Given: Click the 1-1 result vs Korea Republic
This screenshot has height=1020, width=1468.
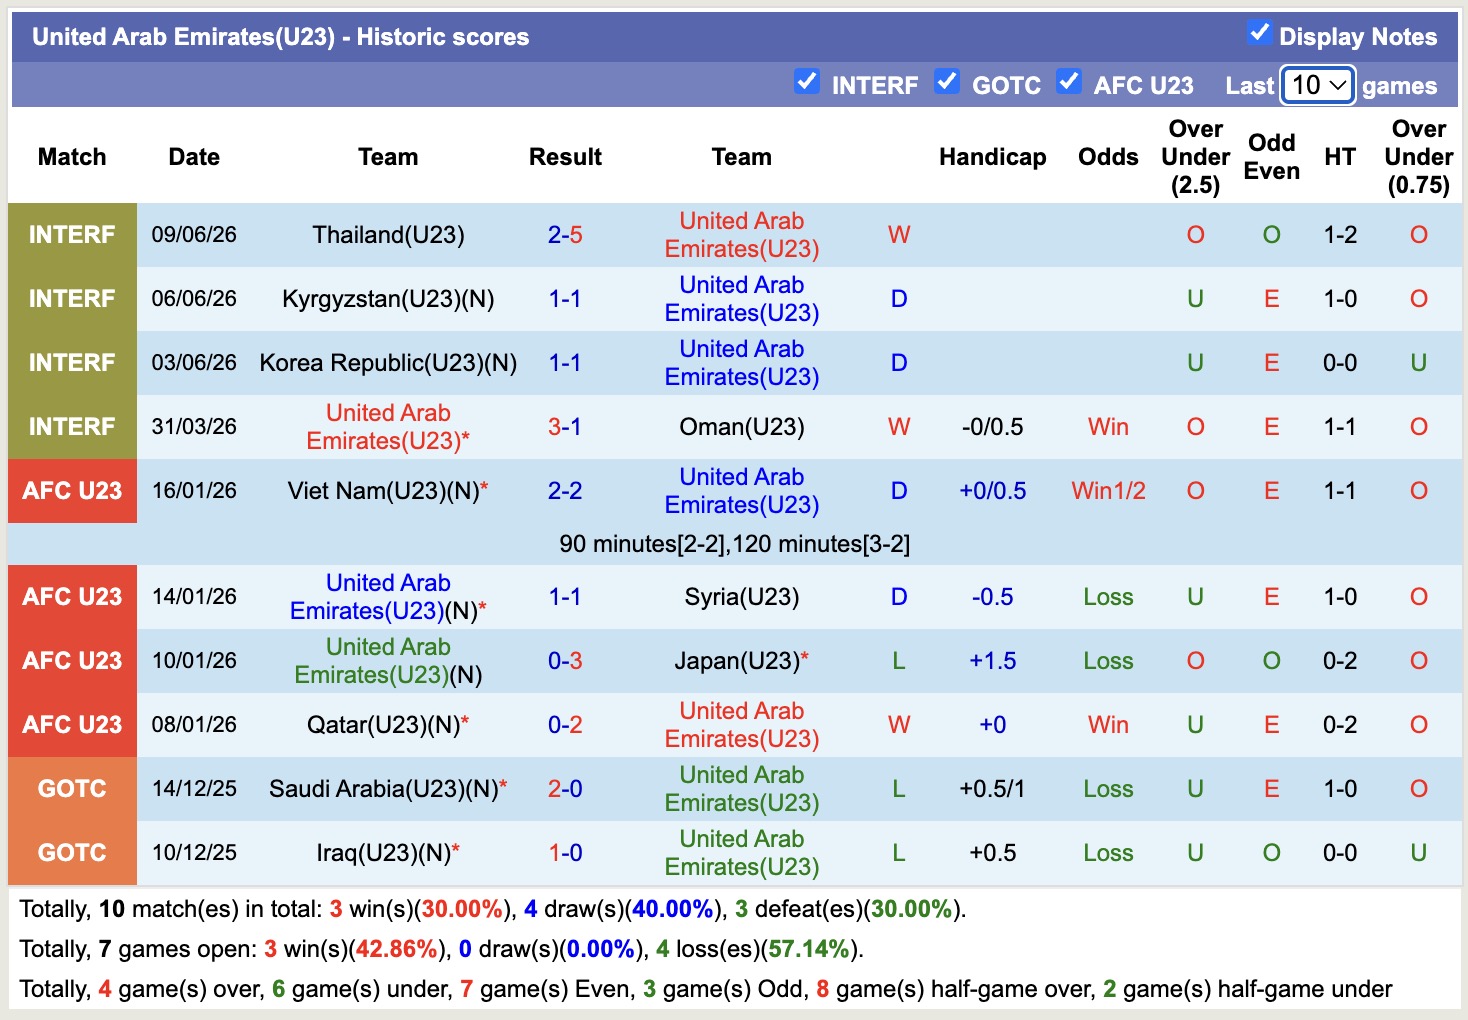Looking at the screenshot, I should click(x=565, y=363).
